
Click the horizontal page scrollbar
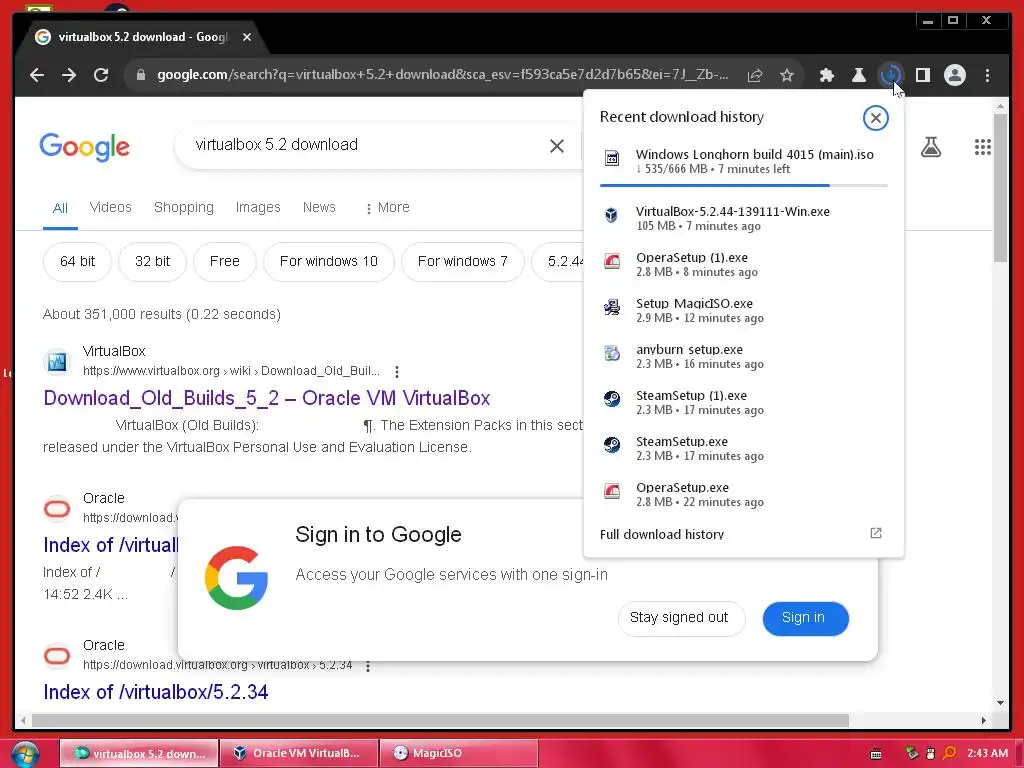click(x=440, y=720)
